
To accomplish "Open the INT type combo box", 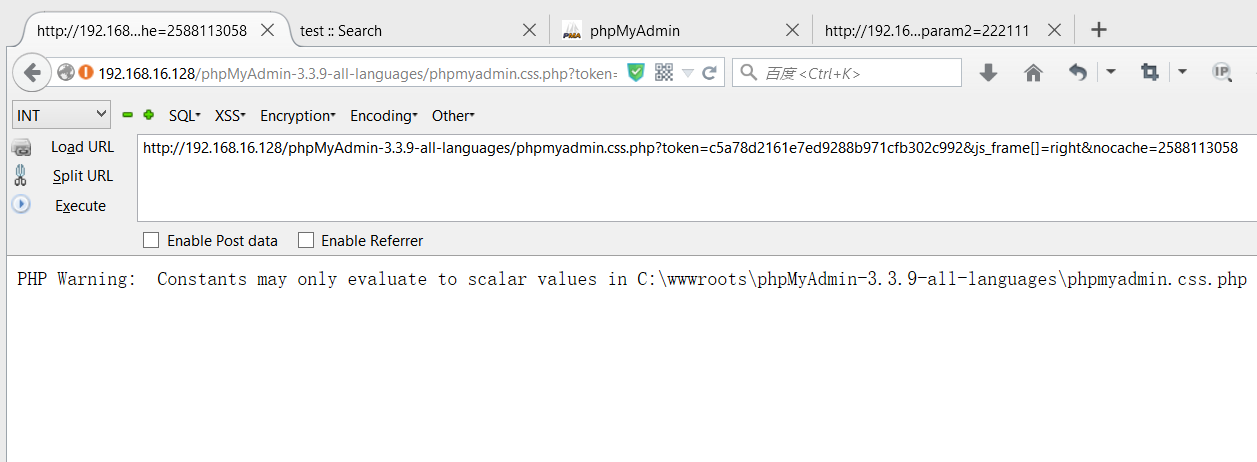I will click(x=61, y=115).
